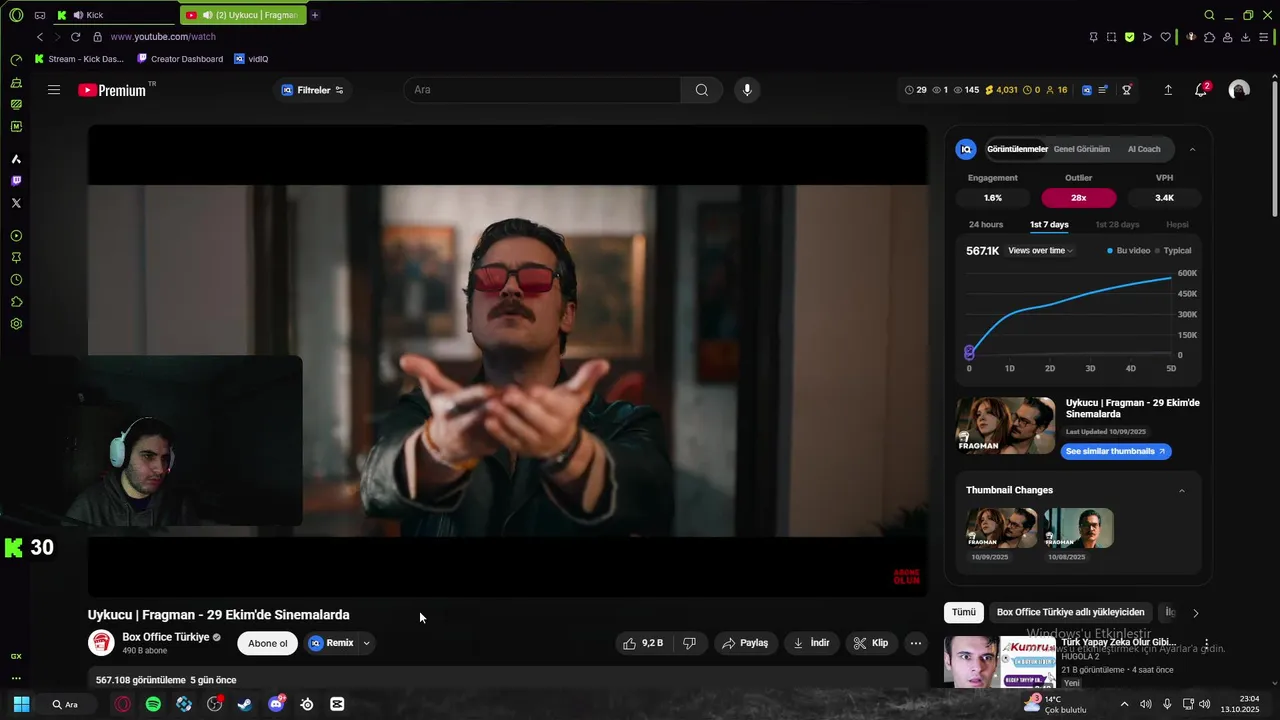Switch to Genel Görünüm tab

[x=1081, y=149]
